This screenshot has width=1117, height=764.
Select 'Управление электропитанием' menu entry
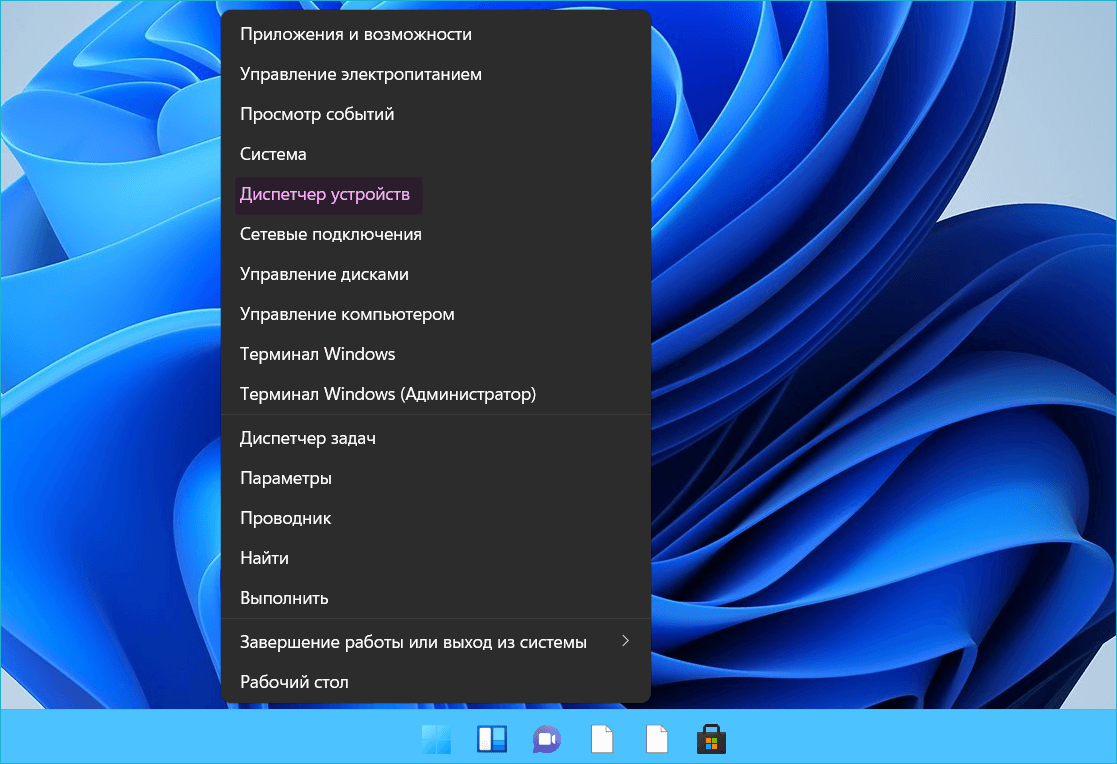pyautogui.click(x=361, y=74)
